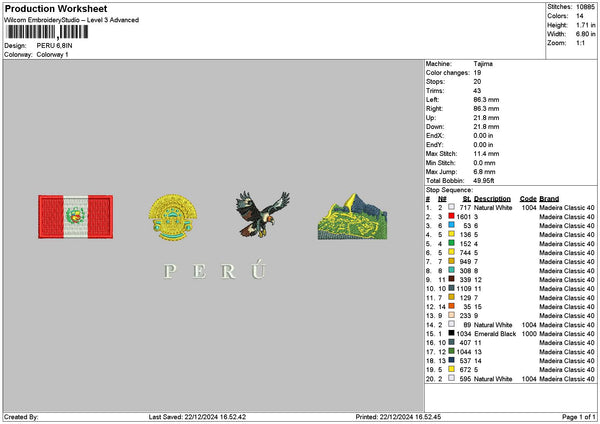Select the yellow swatch in stop 19
600x424 pixels.
tap(452, 369)
